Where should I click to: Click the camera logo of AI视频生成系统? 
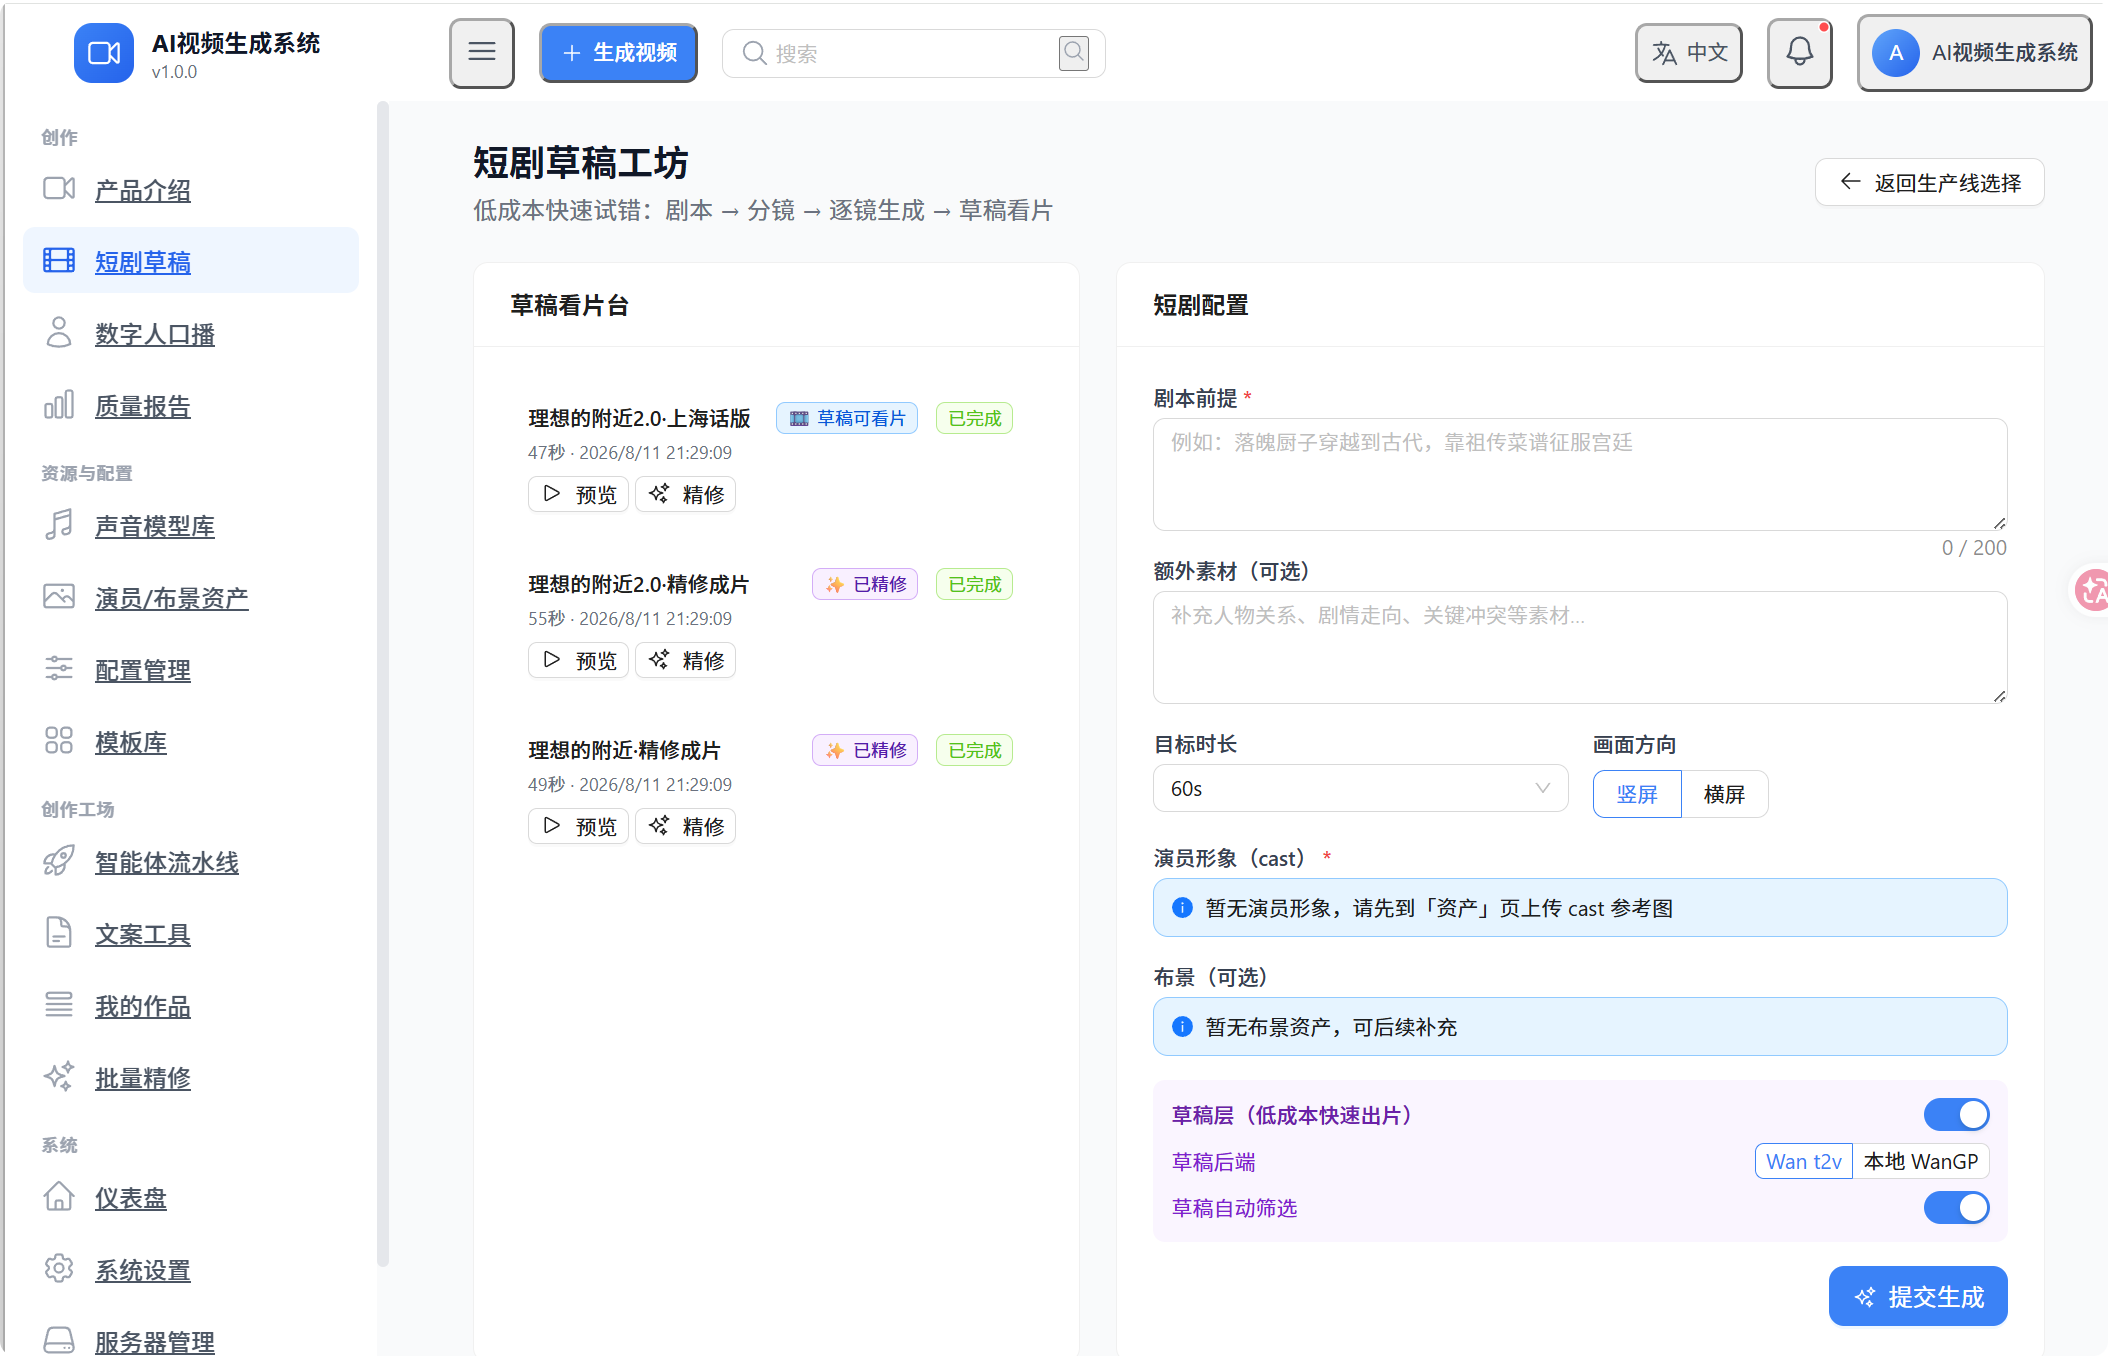pos(104,53)
